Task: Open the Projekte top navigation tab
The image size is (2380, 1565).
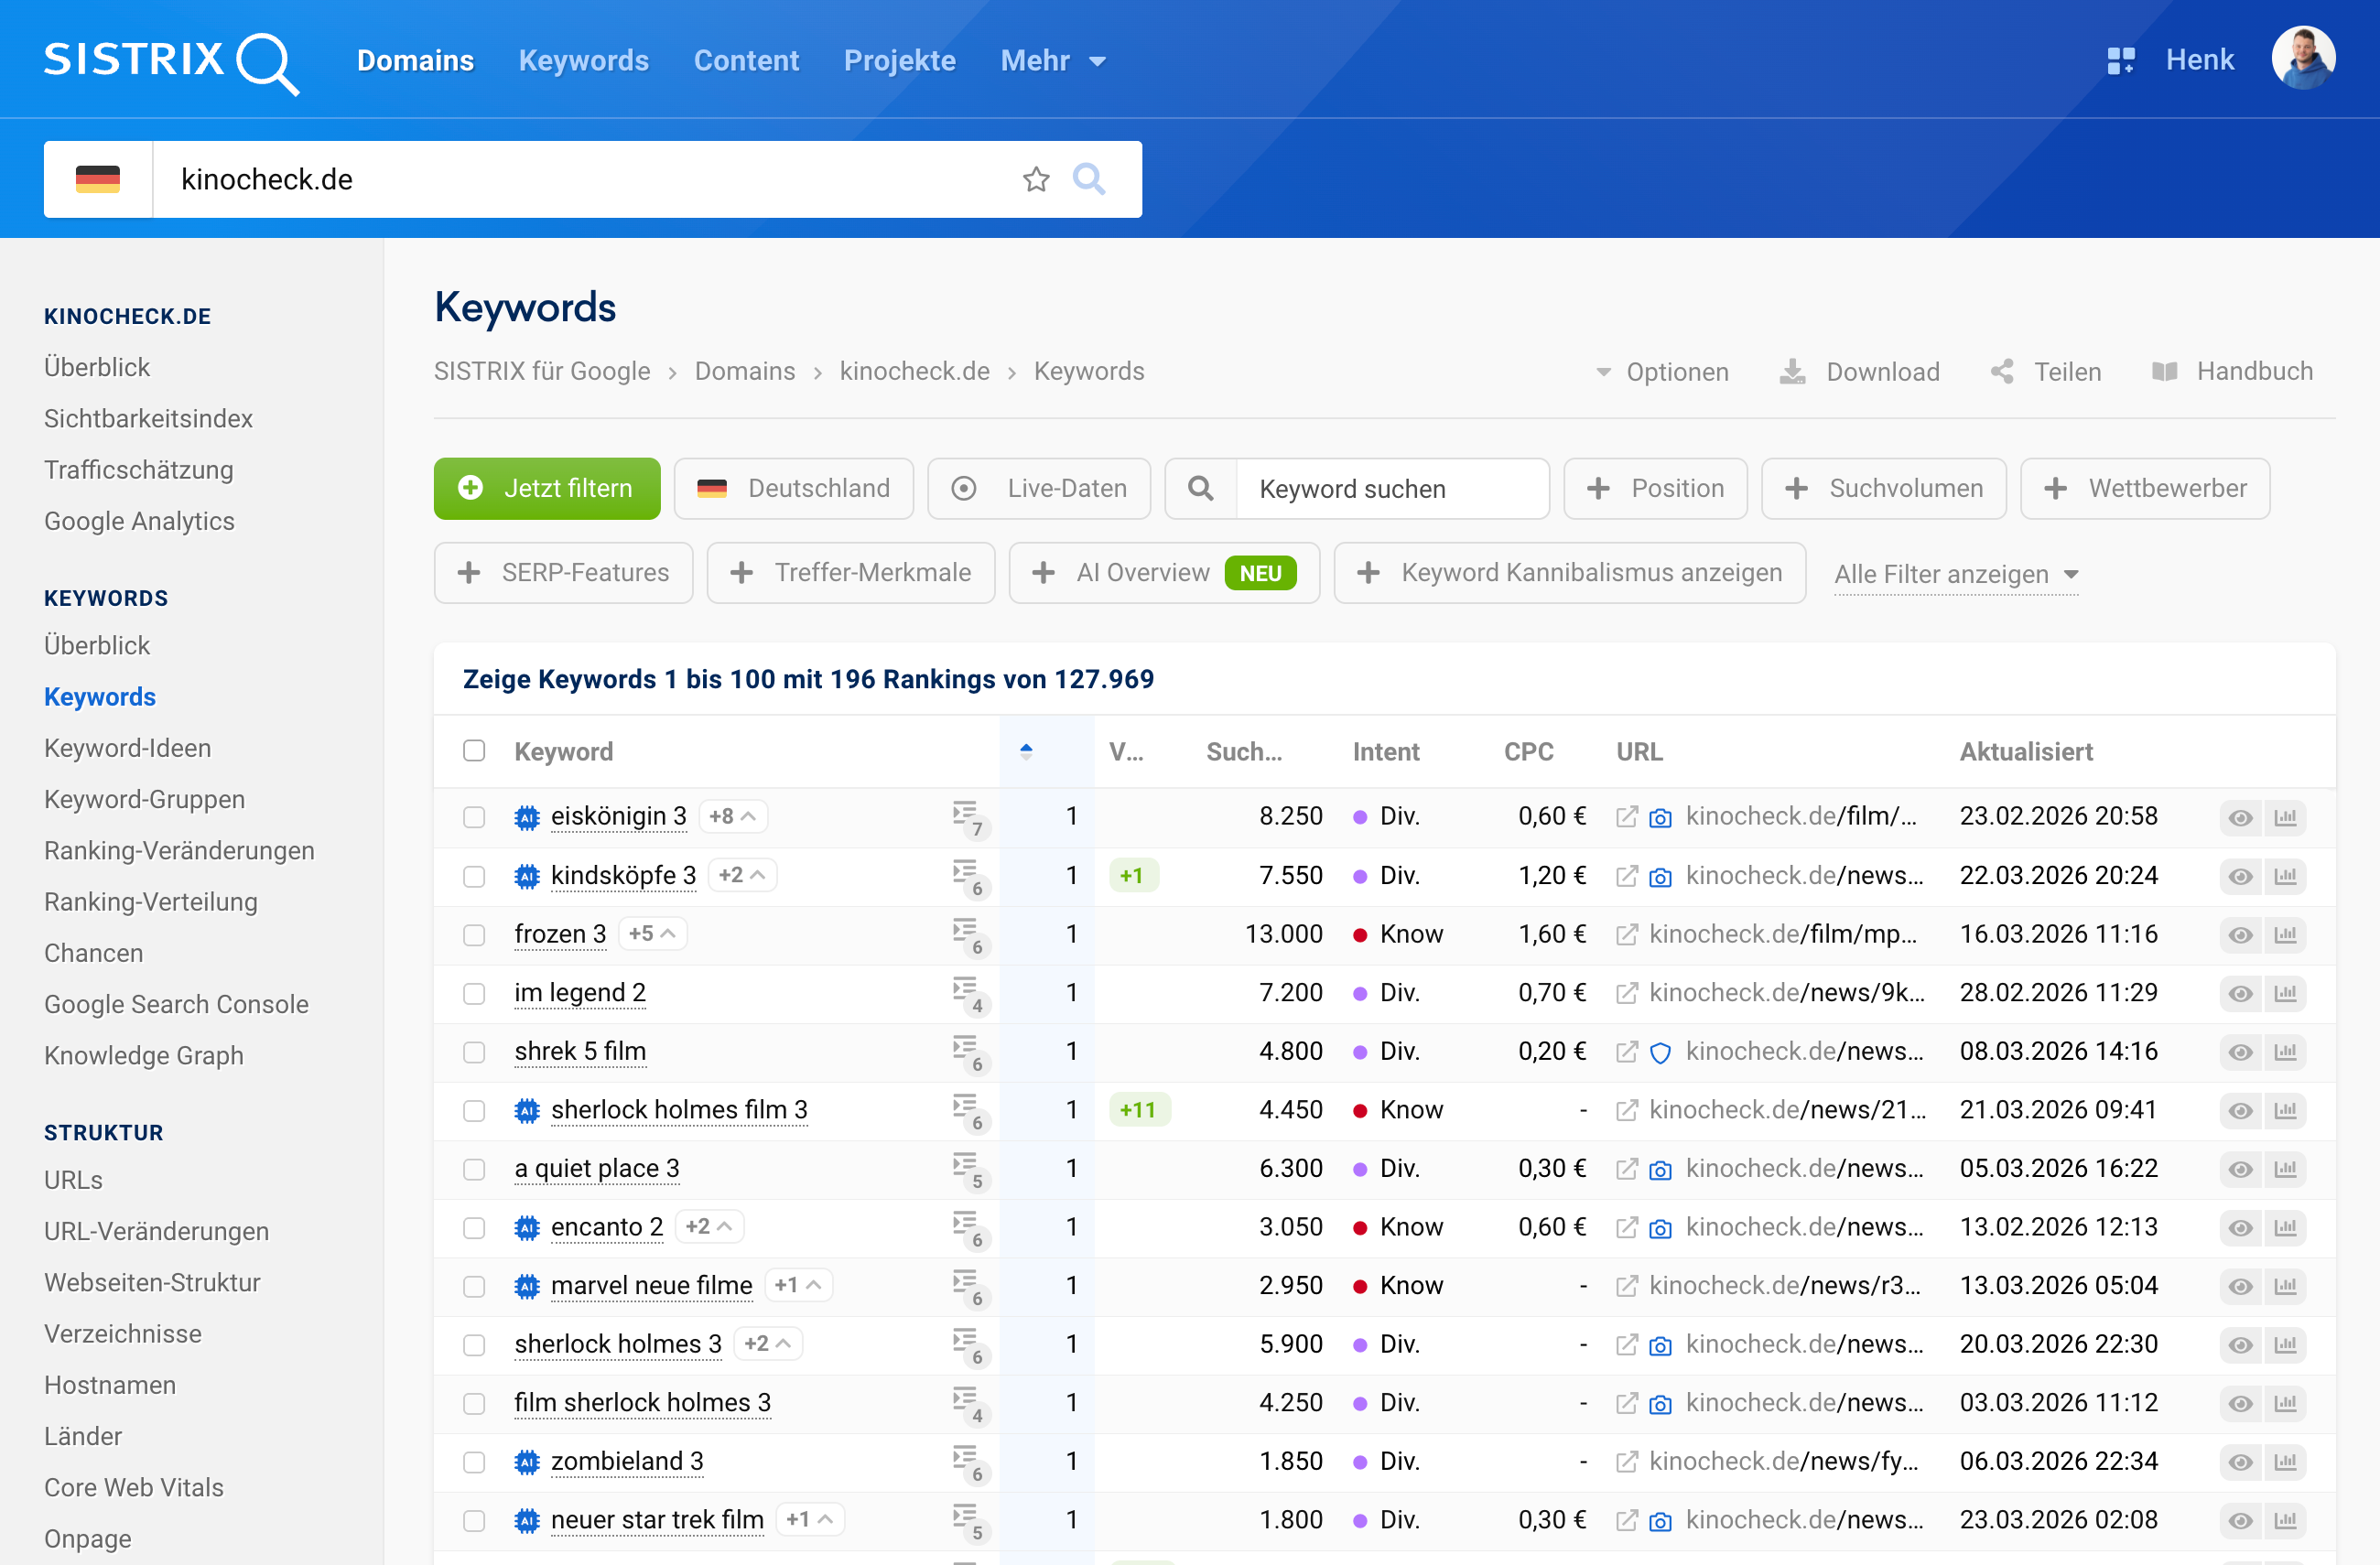Action: (x=900, y=61)
